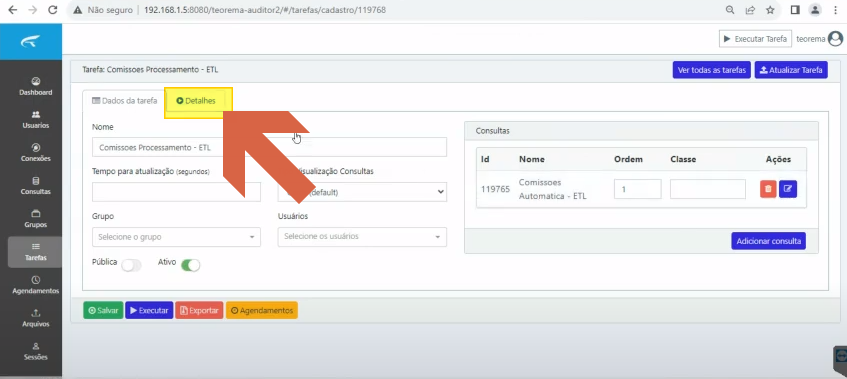
Task: Open Arquivos in the sidebar
Action: [x=36, y=319]
